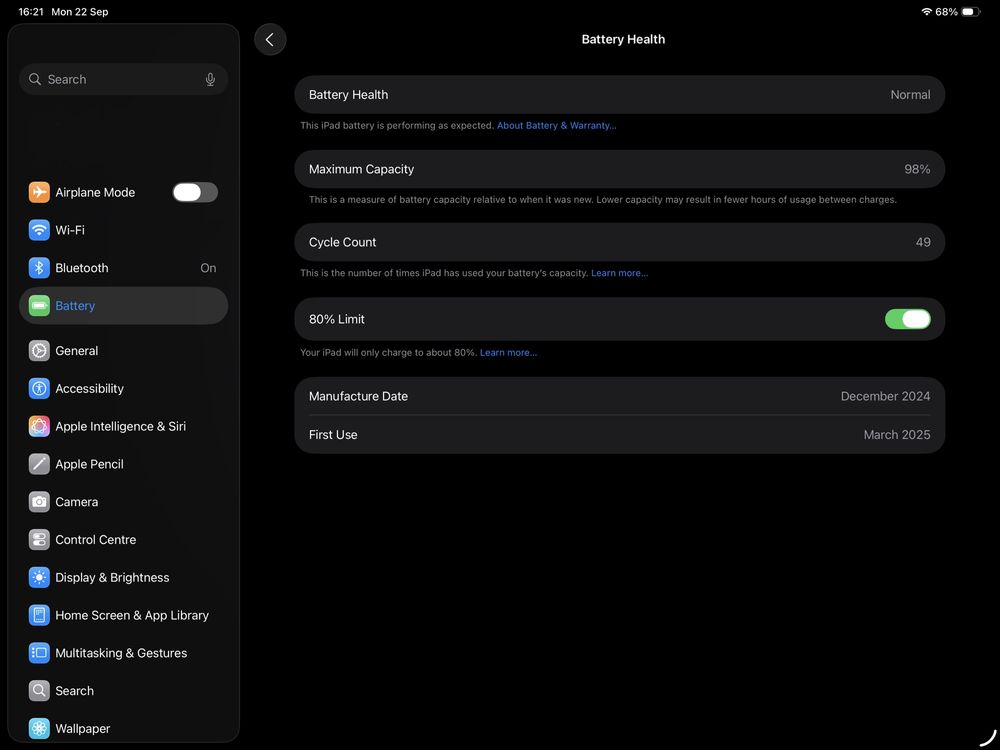
Task: Tap the General gear icon
Action: pyautogui.click(x=39, y=351)
